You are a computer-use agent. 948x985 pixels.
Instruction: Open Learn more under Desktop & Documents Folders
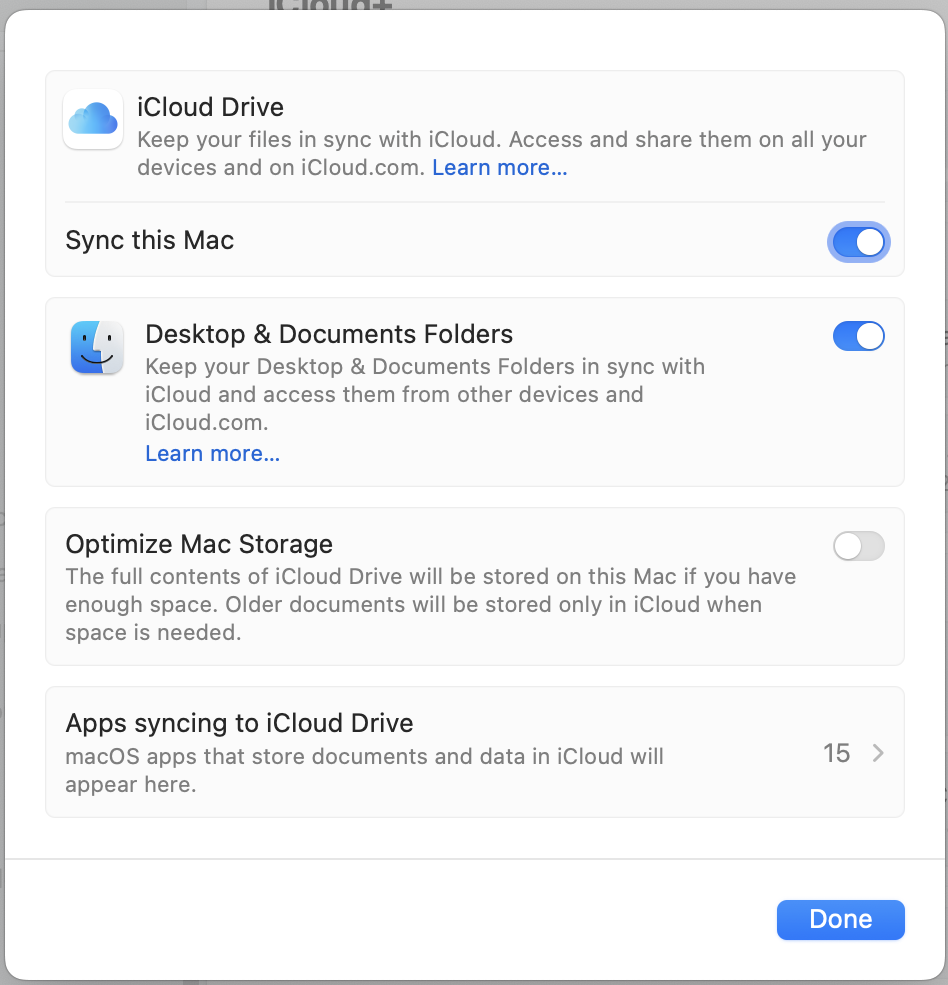click(212, 453)
